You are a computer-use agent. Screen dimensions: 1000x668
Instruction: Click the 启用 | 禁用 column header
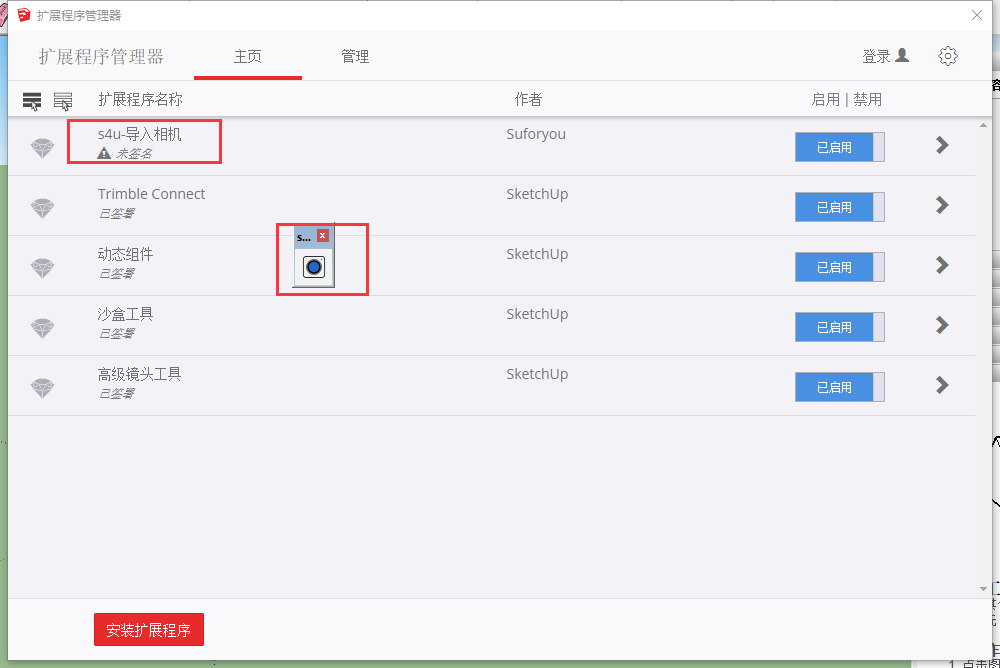tap(846, 100)
